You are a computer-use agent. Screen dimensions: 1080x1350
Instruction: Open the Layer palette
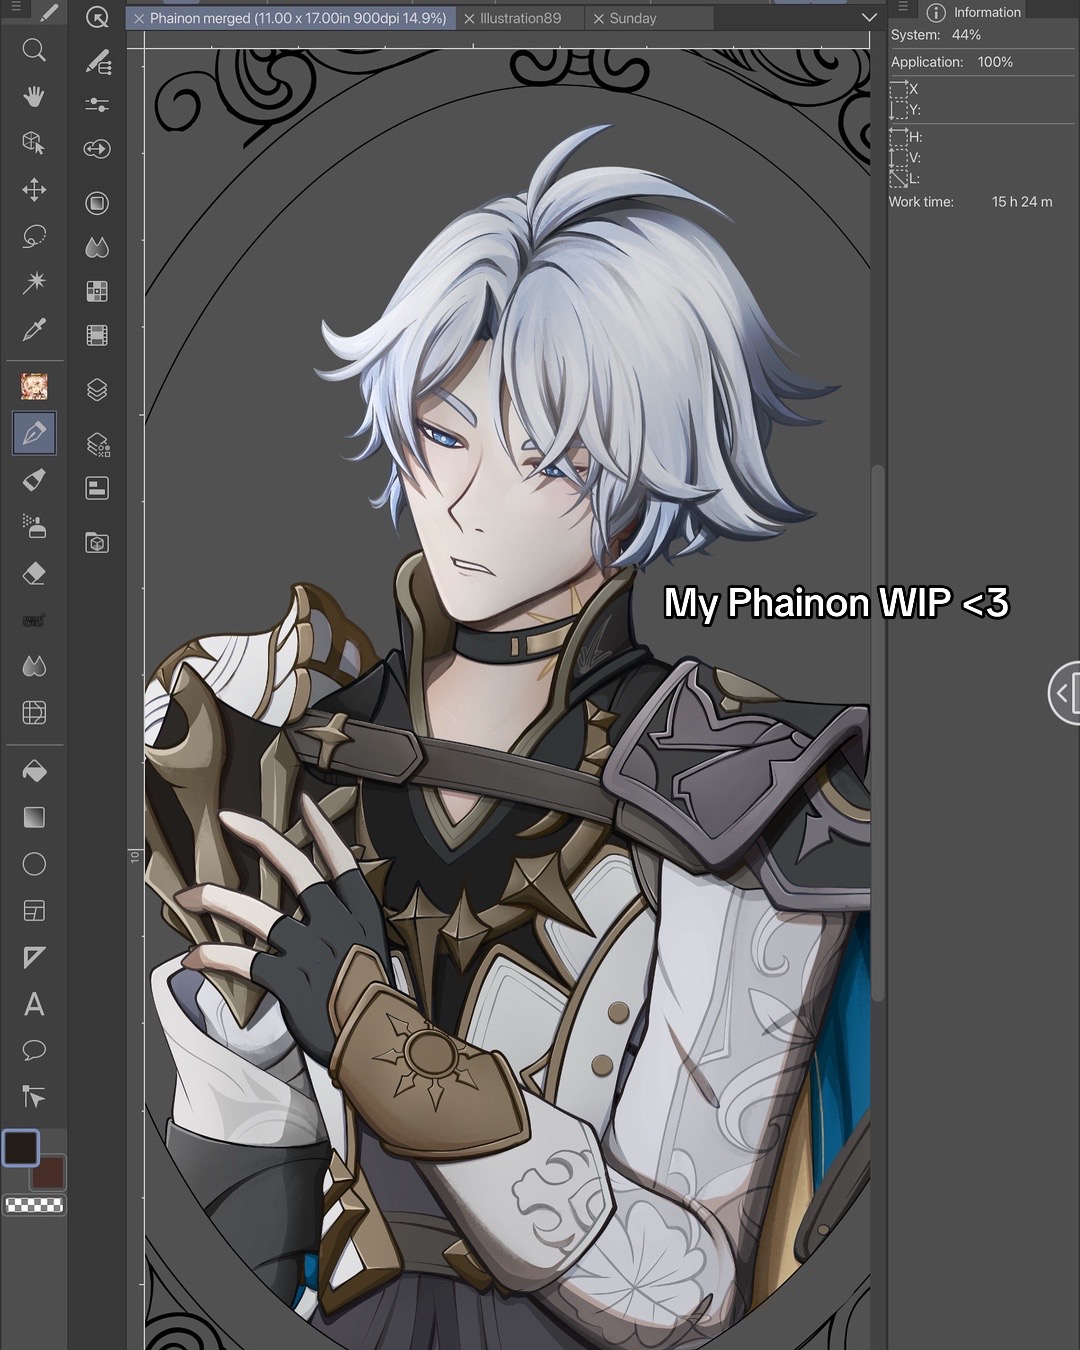pos(97,390)
